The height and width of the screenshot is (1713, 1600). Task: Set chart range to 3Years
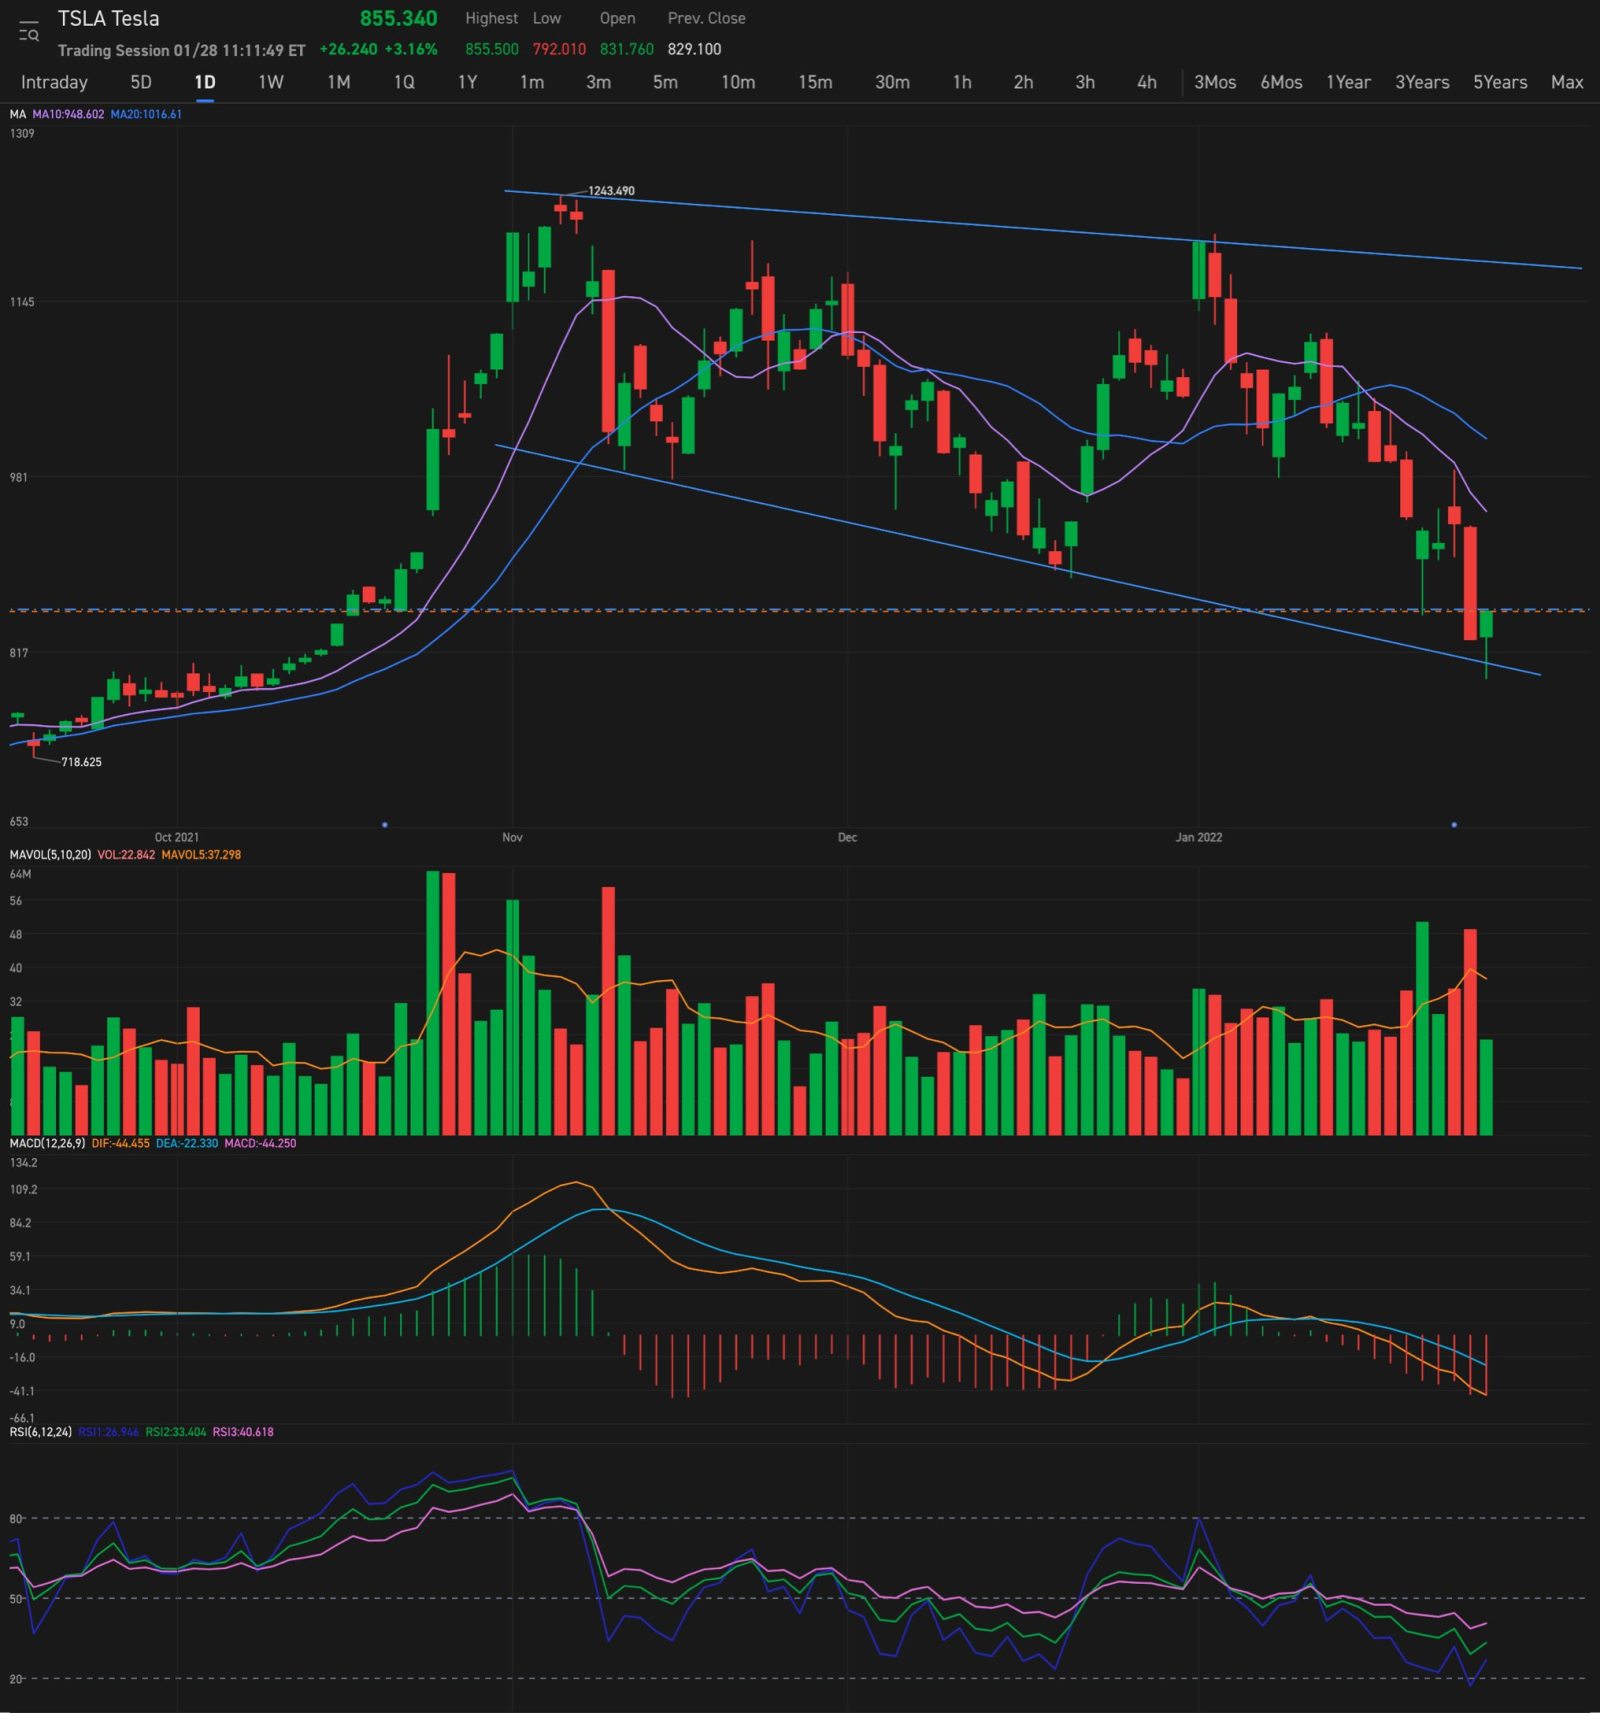(1422, 82)
